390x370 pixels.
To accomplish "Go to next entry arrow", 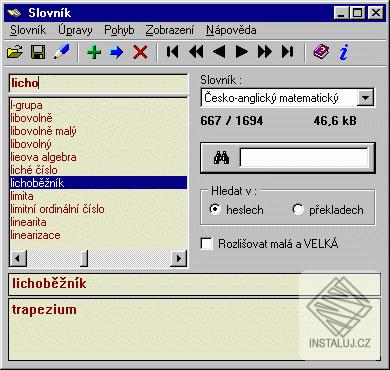I will [x=242, y=52].
